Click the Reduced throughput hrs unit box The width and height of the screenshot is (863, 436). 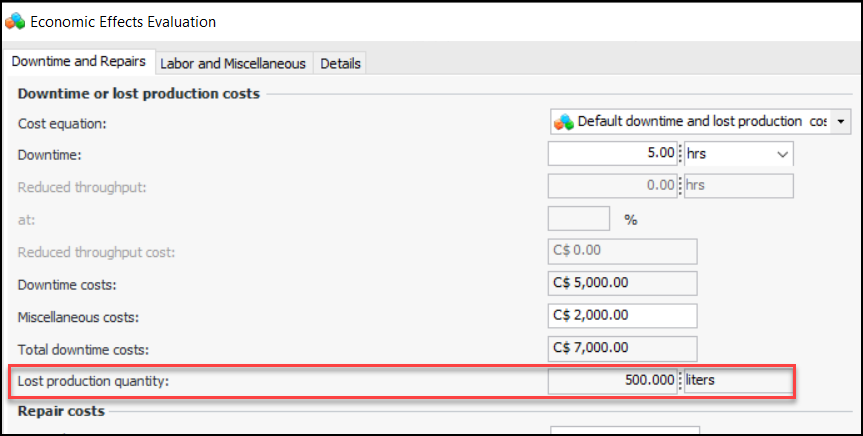click(x=739, y=186)
